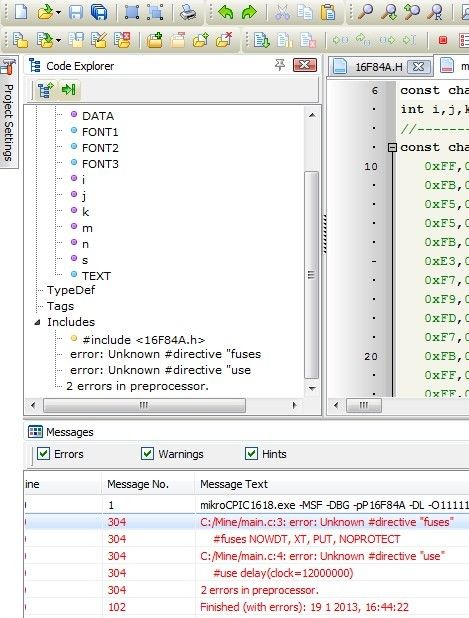Paste from clipboard with the clipboard icon

coord(328,13)
